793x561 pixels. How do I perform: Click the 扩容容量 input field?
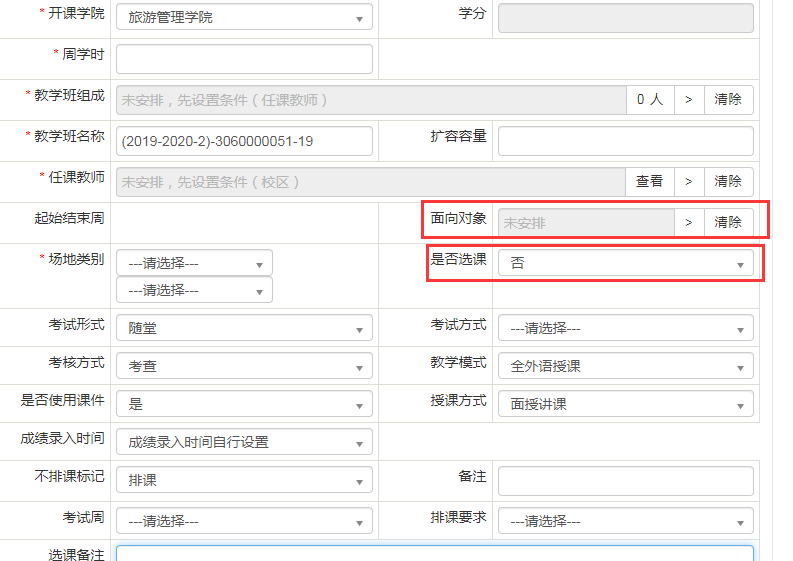tap(625, 141)
